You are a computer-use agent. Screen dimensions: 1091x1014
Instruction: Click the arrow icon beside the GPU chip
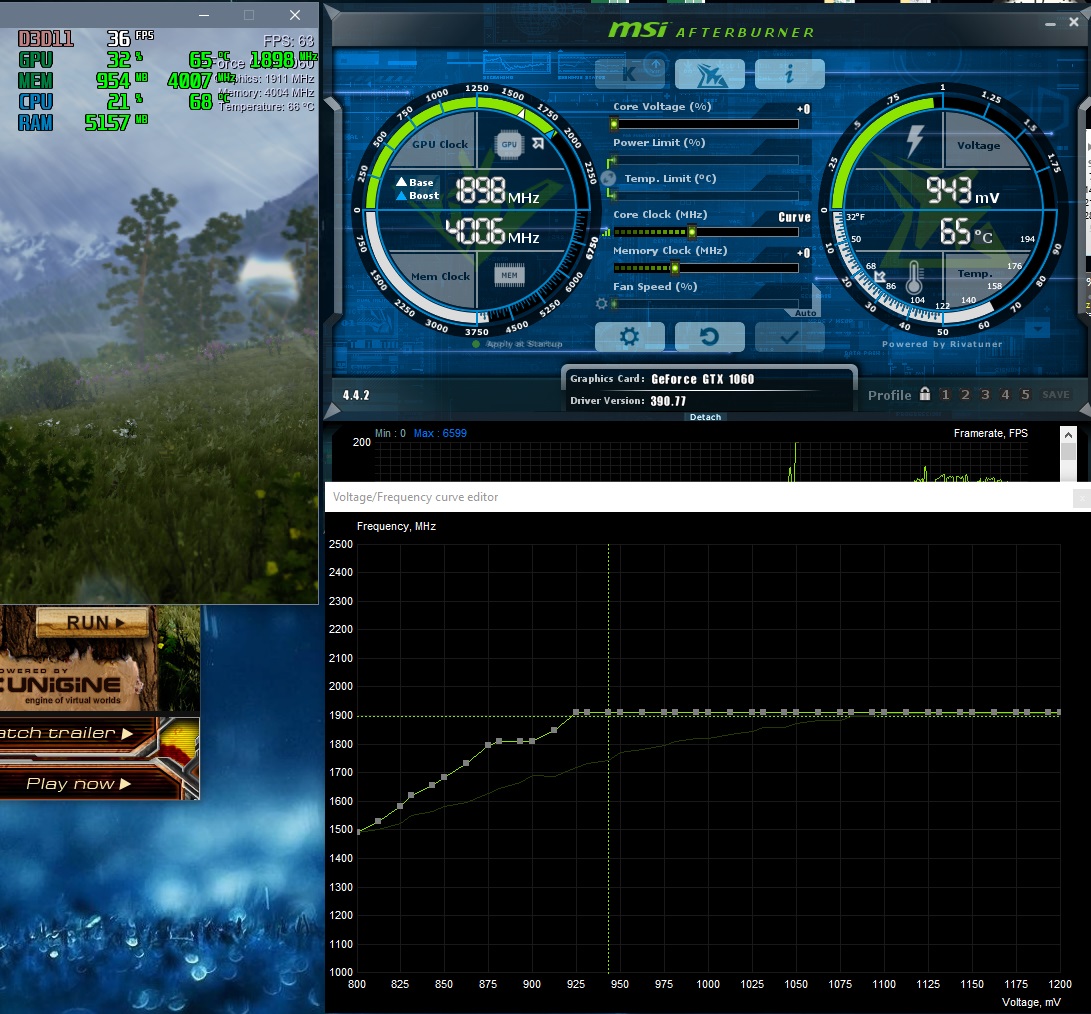pyautogui.click(x=538, y=143)
